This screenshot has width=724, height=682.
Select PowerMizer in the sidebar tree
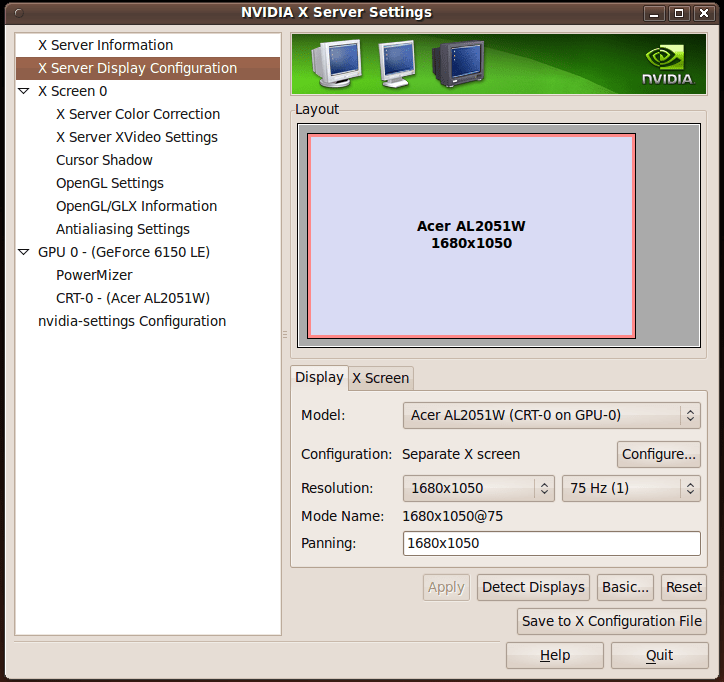[x=94, y=275]
